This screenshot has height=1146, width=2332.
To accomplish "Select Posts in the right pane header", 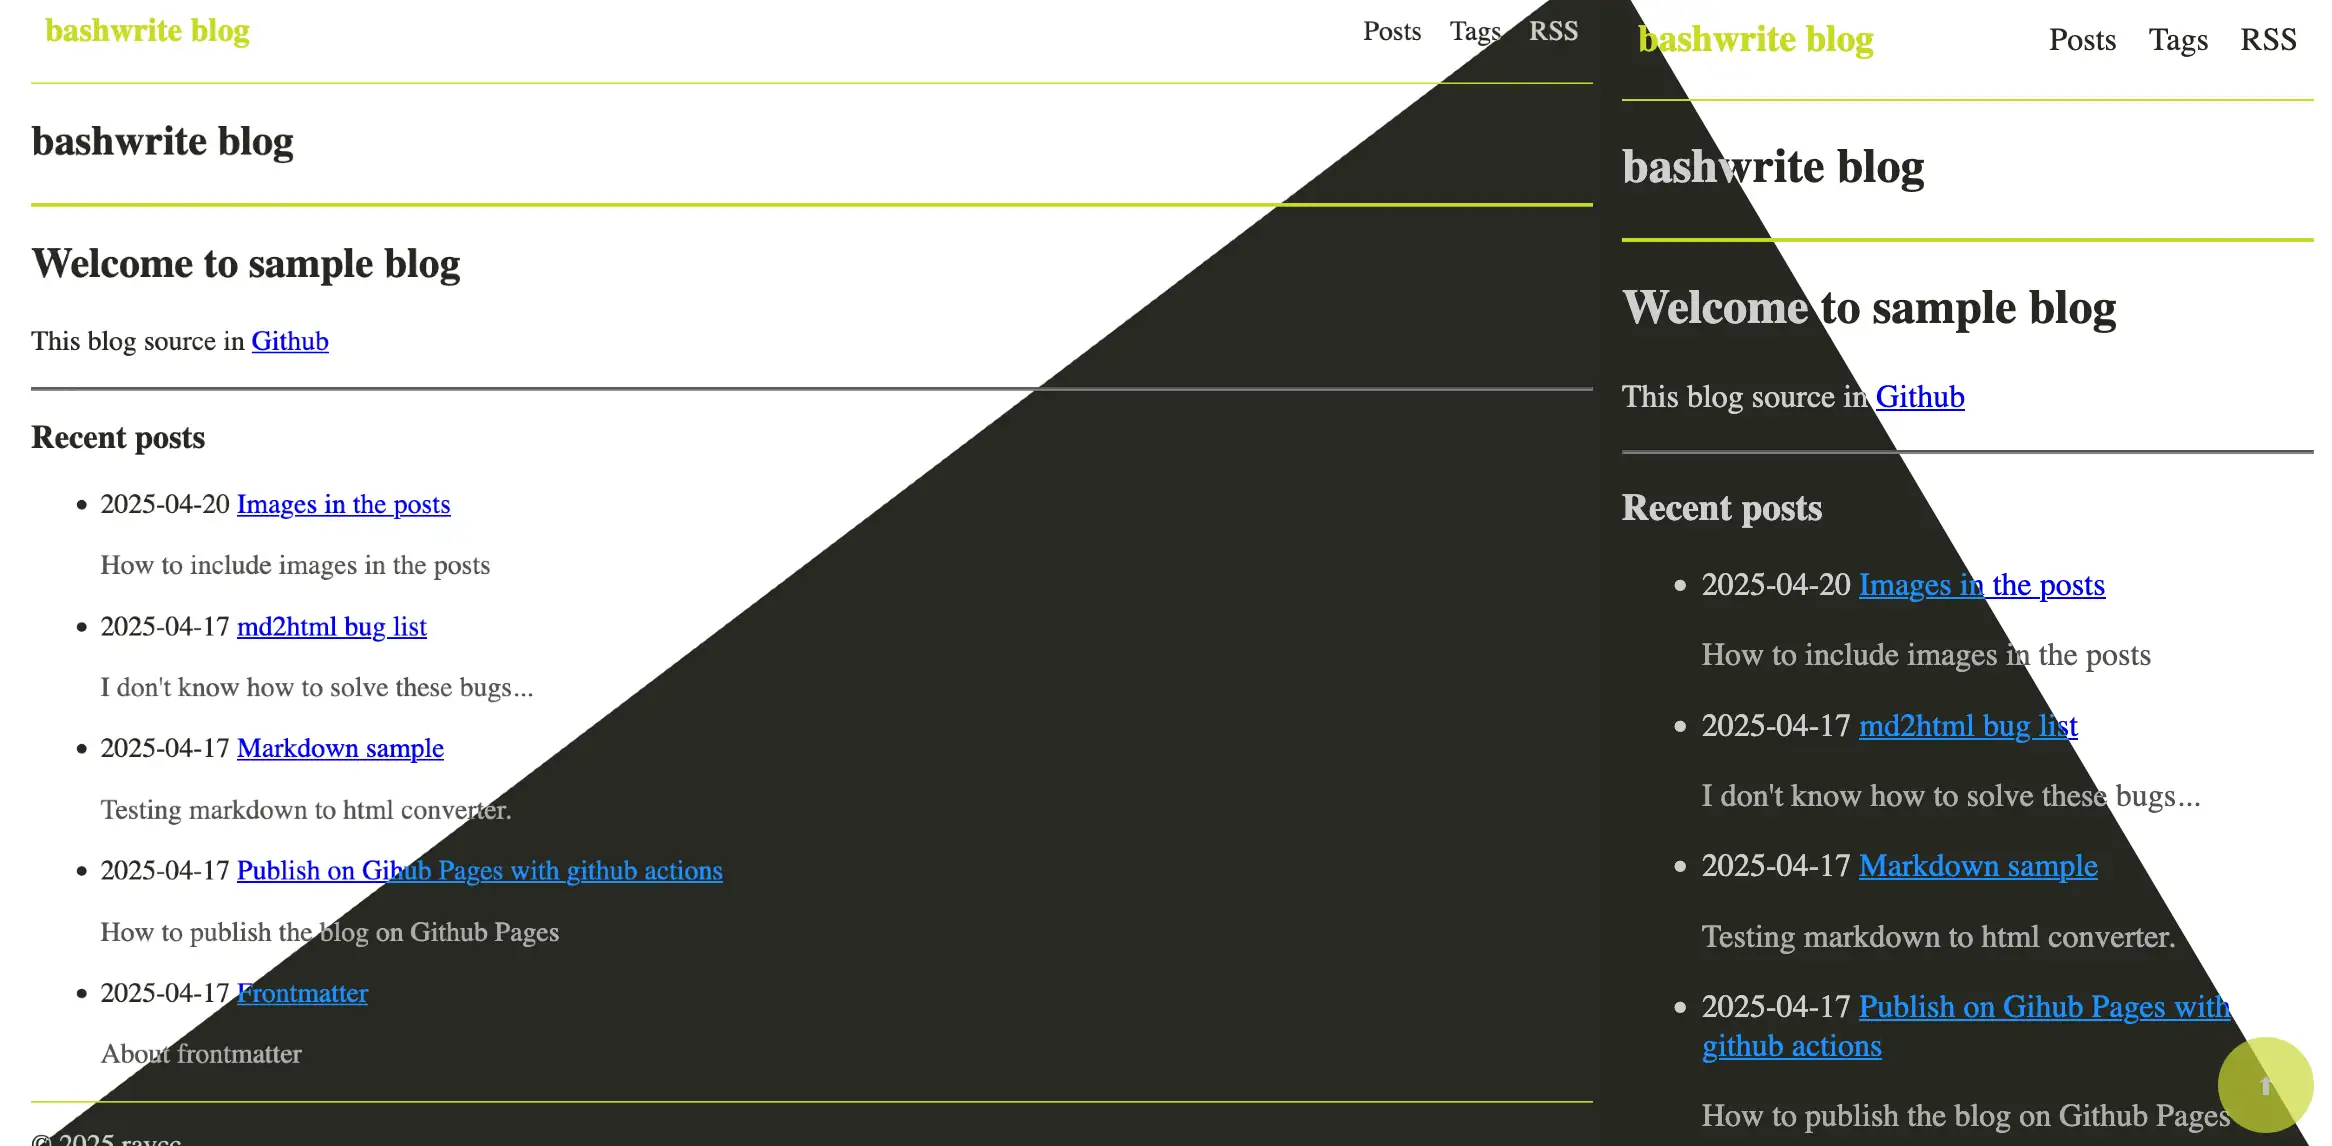I will (x=2082, y=39).
